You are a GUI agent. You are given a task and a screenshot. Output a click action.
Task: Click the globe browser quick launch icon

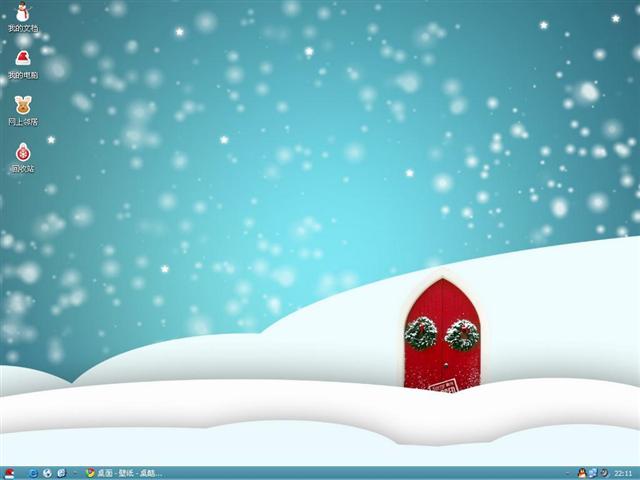[x=47, y=473]
